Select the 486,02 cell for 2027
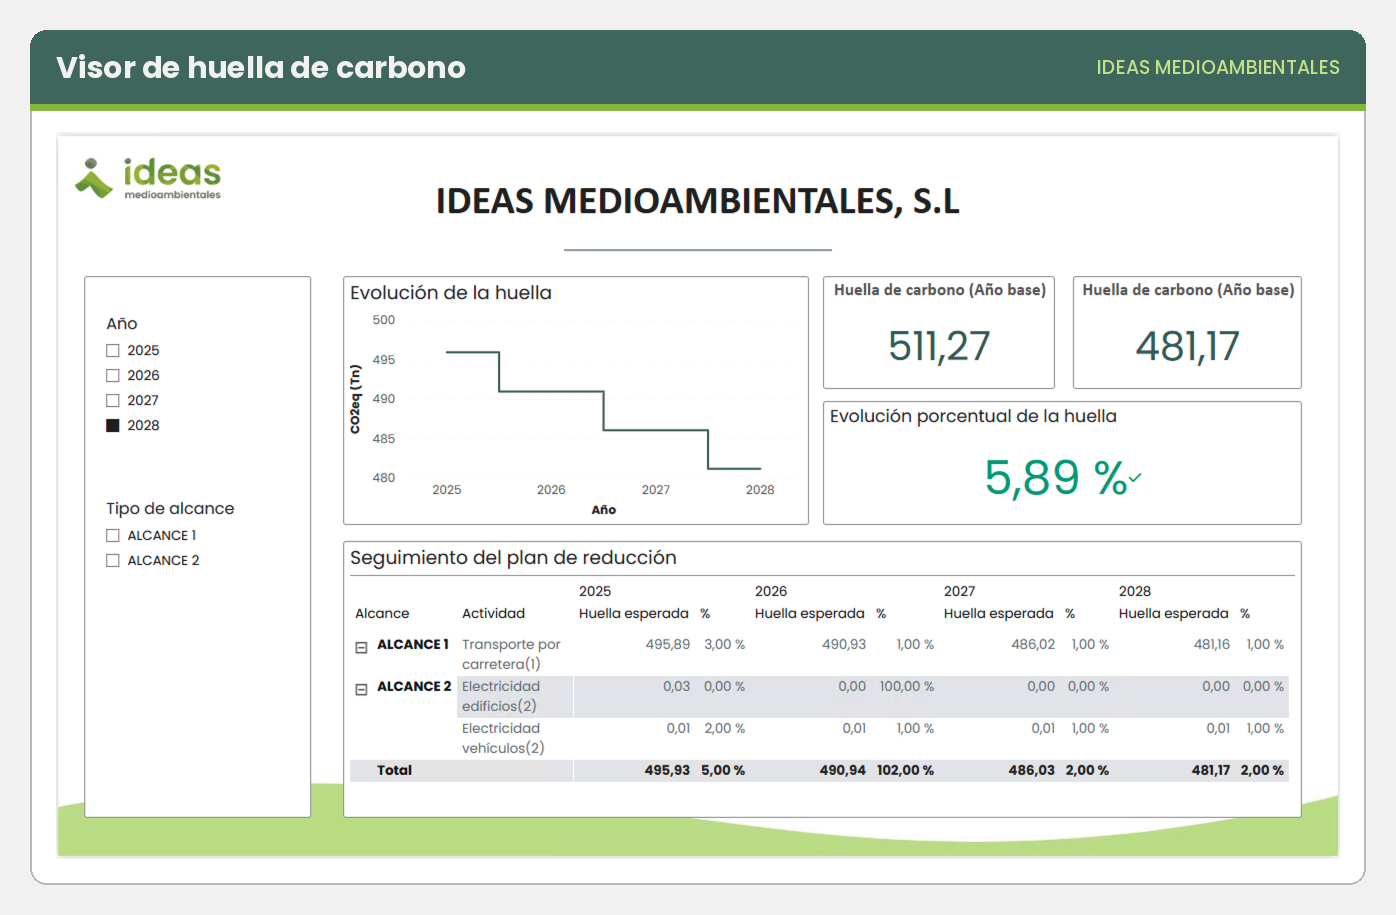Image resolution: width=1396 pixels, height=915 pixels. coord(1033,644)
